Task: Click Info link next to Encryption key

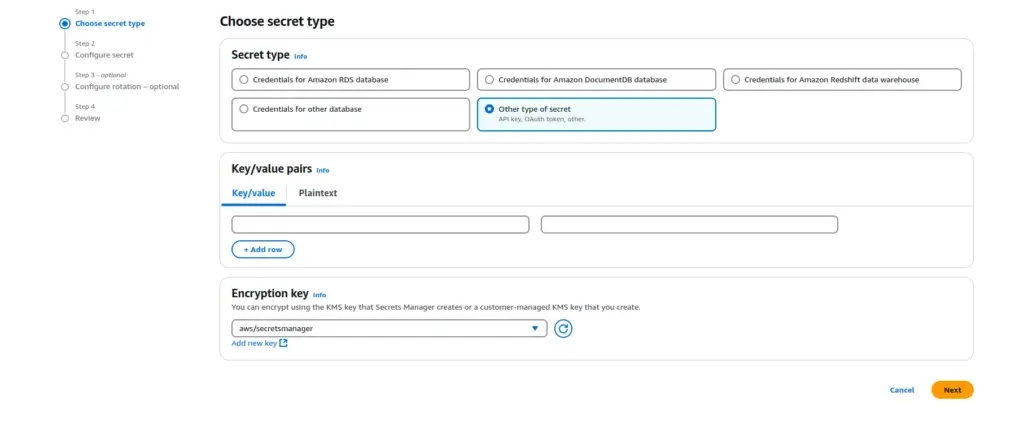Action: pos(319,295)
